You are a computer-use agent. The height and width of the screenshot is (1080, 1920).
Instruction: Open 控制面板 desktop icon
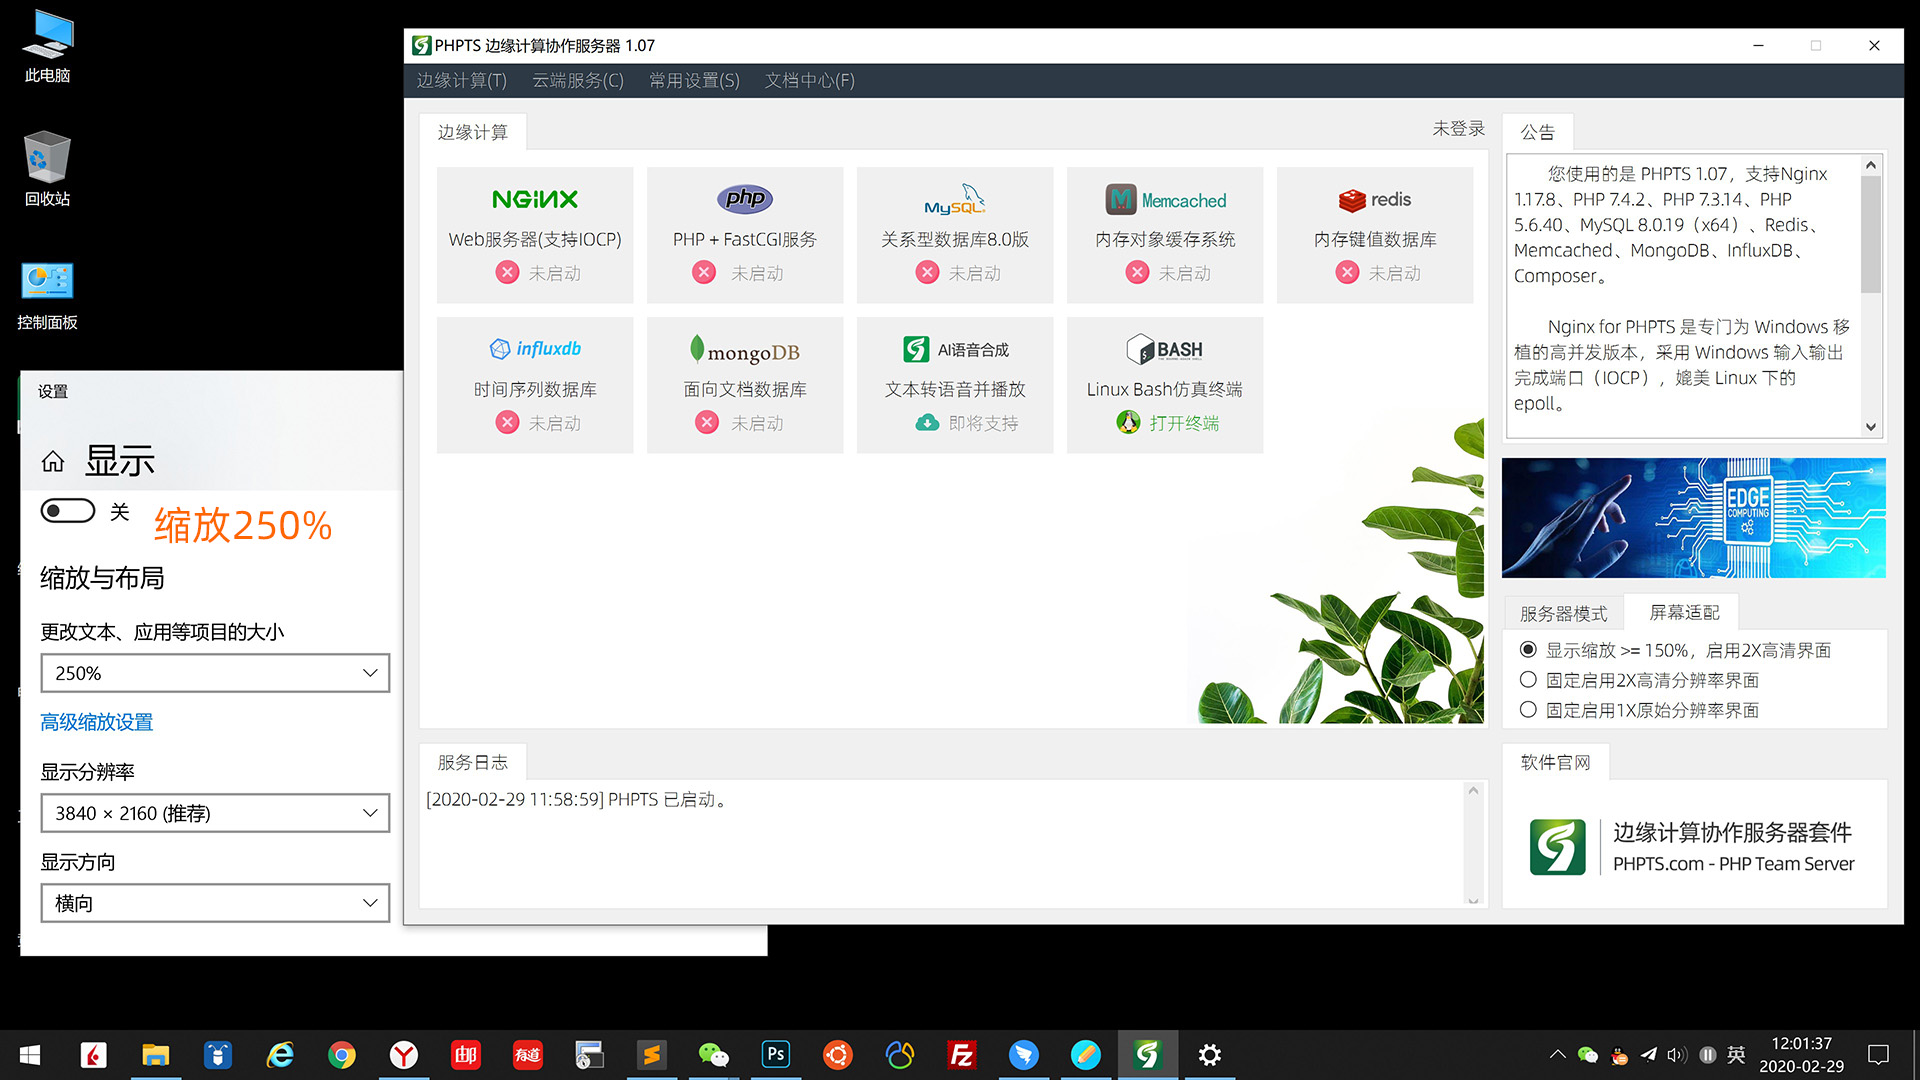[47, 295]
